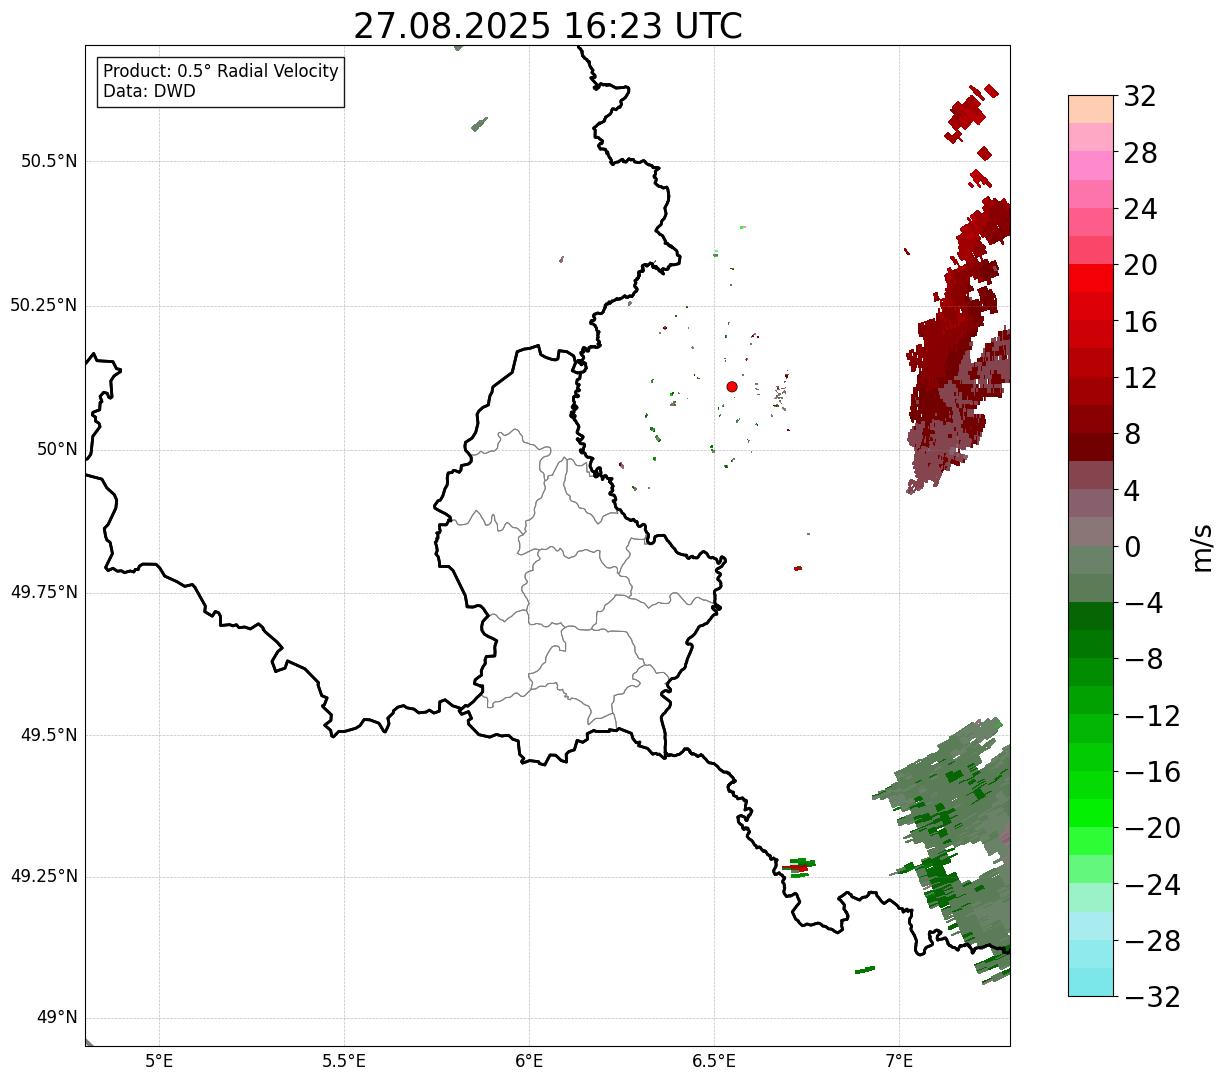
Task: Click the colorbar value −12
Action: tap(1152, 716)
